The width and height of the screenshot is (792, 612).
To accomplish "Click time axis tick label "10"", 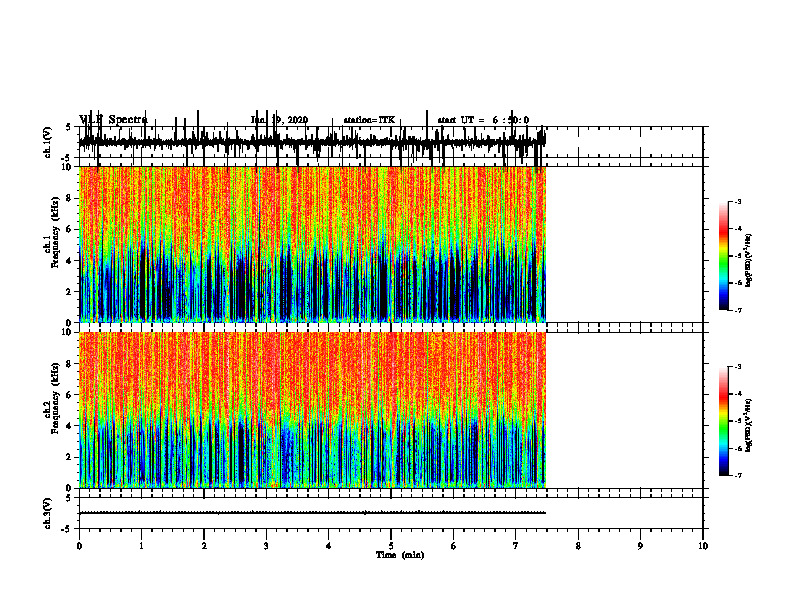I will [x=703, y=546].
